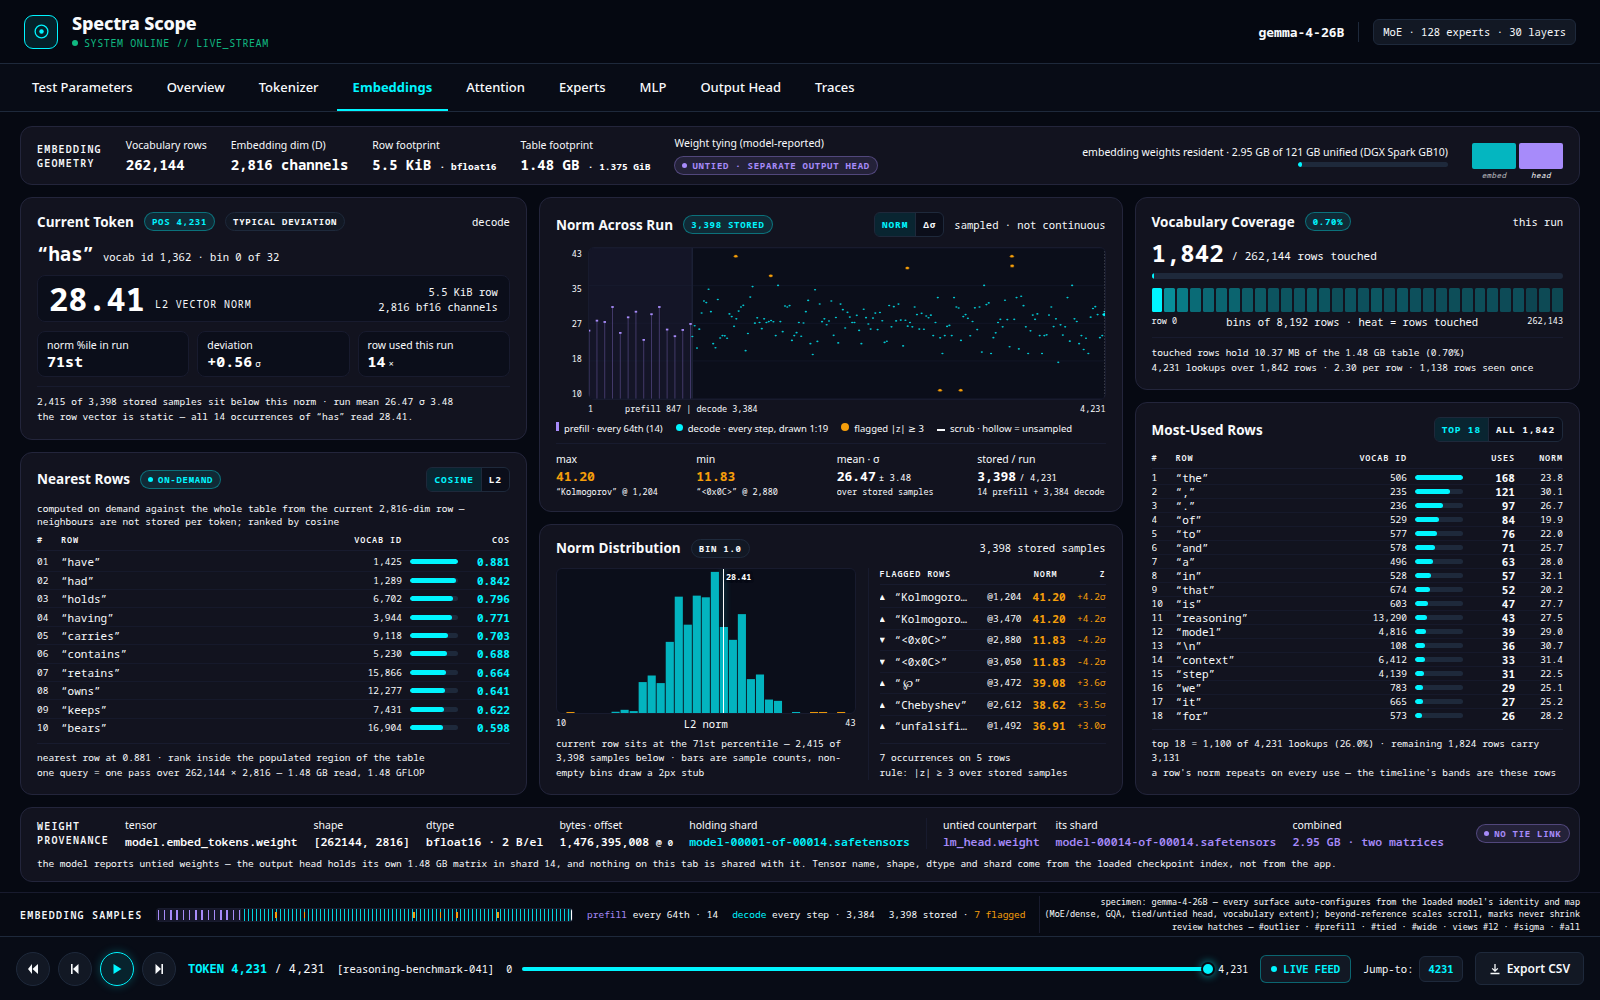1600x1000 pixels.
Task: Toggle the LIVE FEED button
Action: (1305, 969)
